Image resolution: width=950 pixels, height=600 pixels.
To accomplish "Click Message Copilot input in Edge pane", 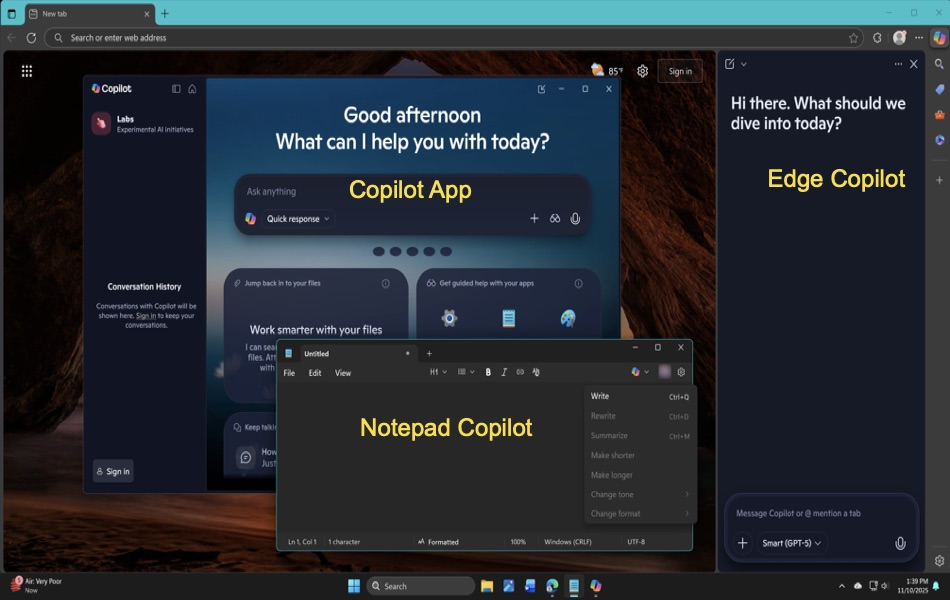I will [820, 513].
